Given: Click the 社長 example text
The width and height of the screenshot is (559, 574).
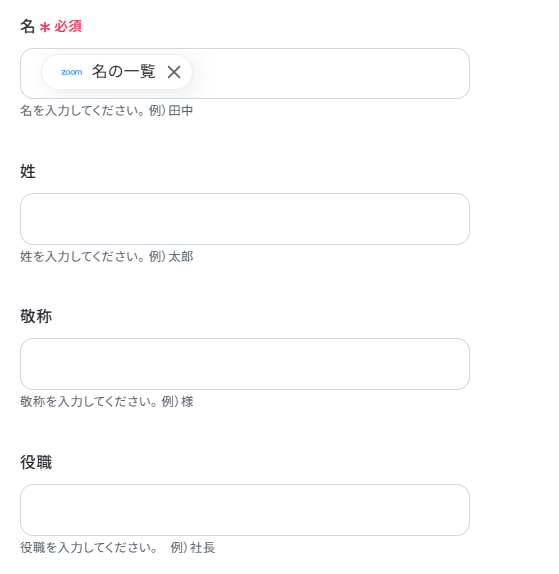Looking at the screenshot, I should (202, 547).
